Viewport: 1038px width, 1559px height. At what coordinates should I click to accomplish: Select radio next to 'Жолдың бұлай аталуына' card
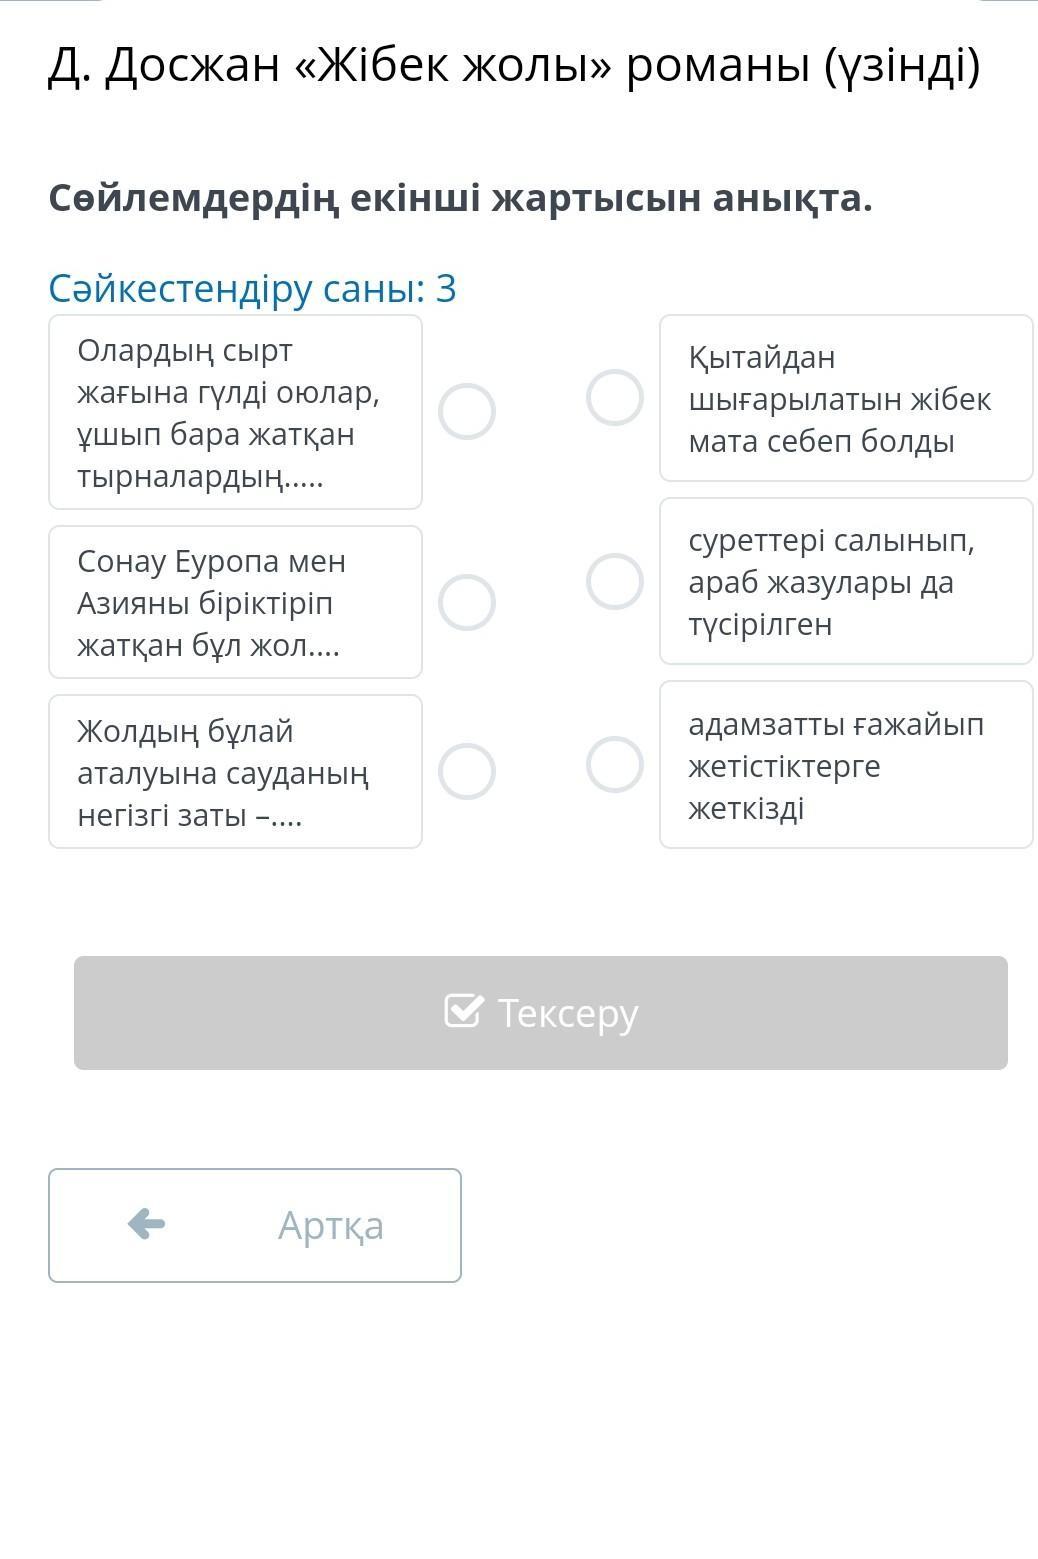[x=467, y=771]
